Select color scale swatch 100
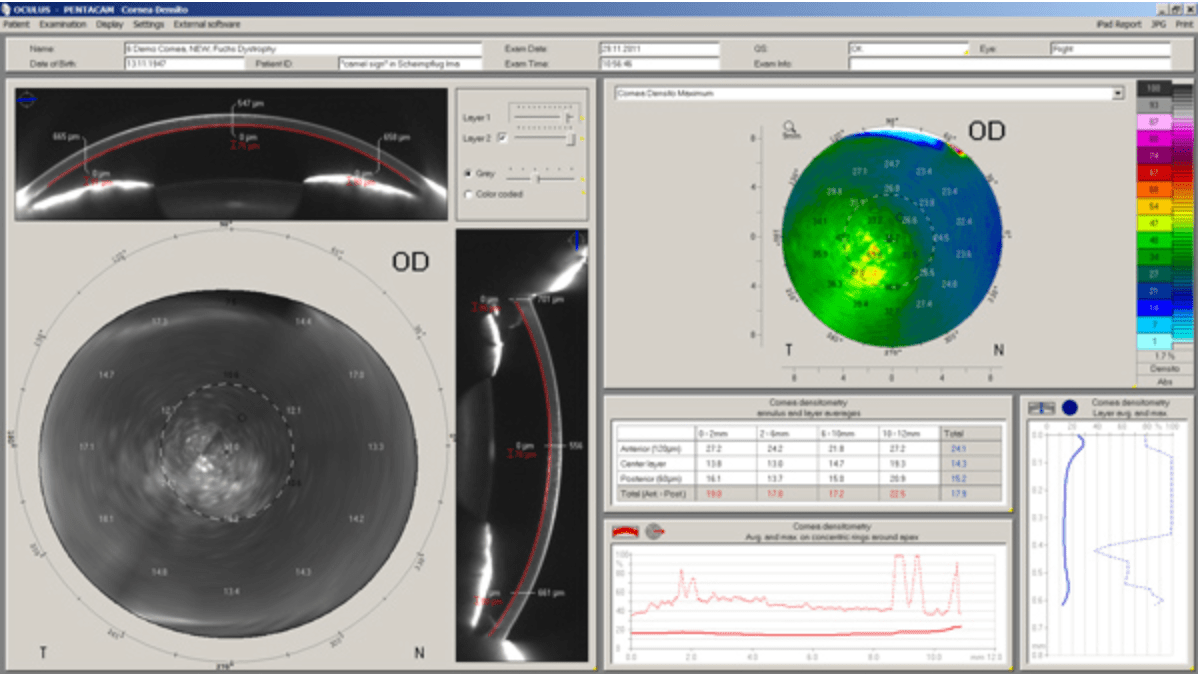Viewport: 1202px width, 674px height. (x=1153, y=89)
